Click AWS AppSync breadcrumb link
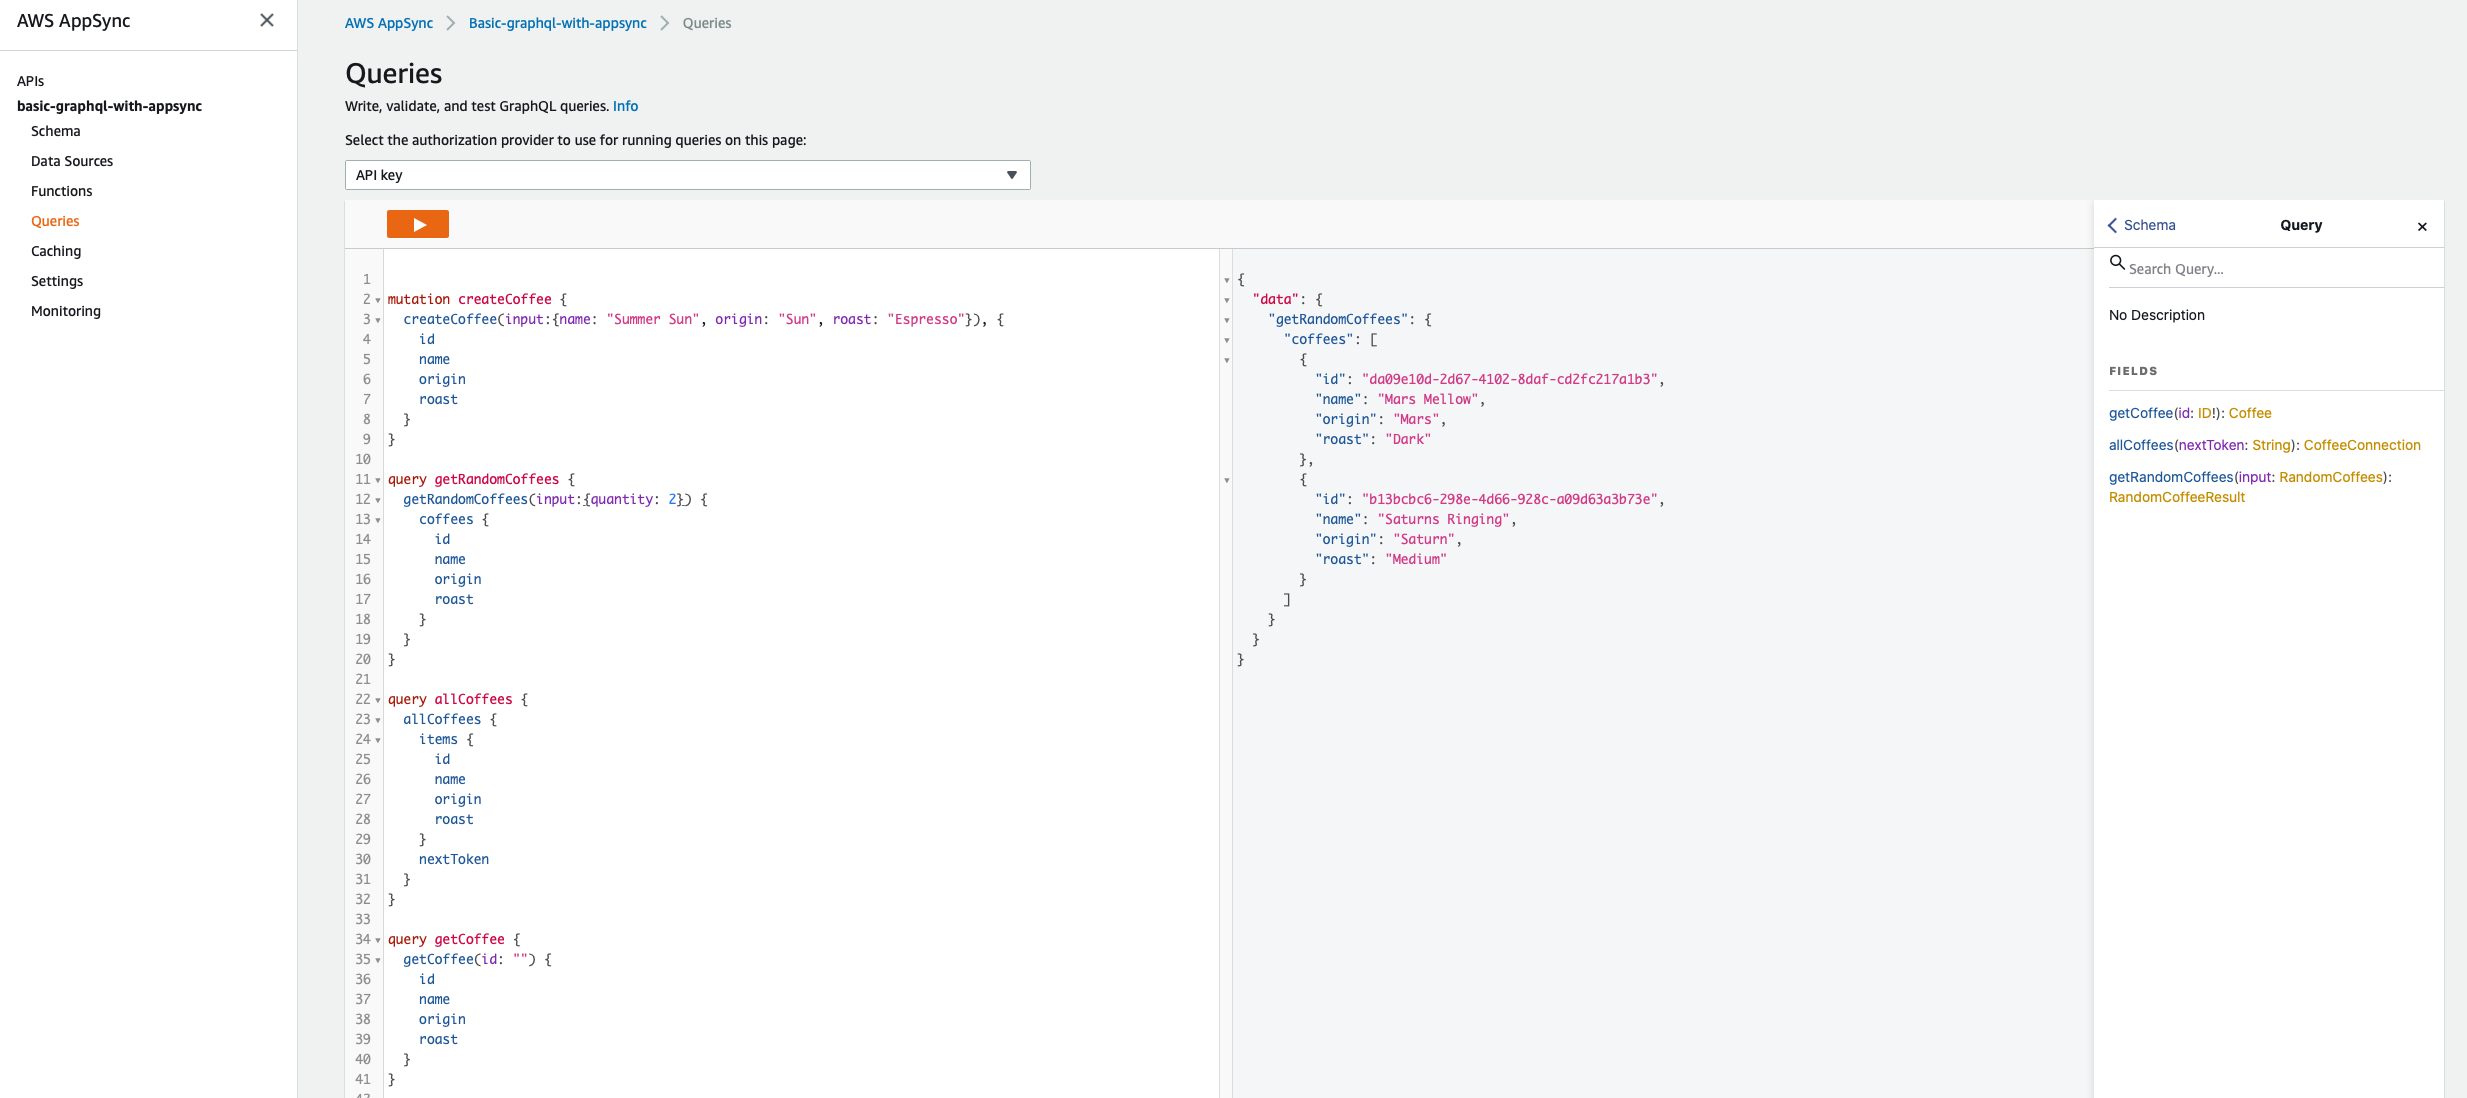Viewport: 2467px width, 1098px height. coord(388,23)
